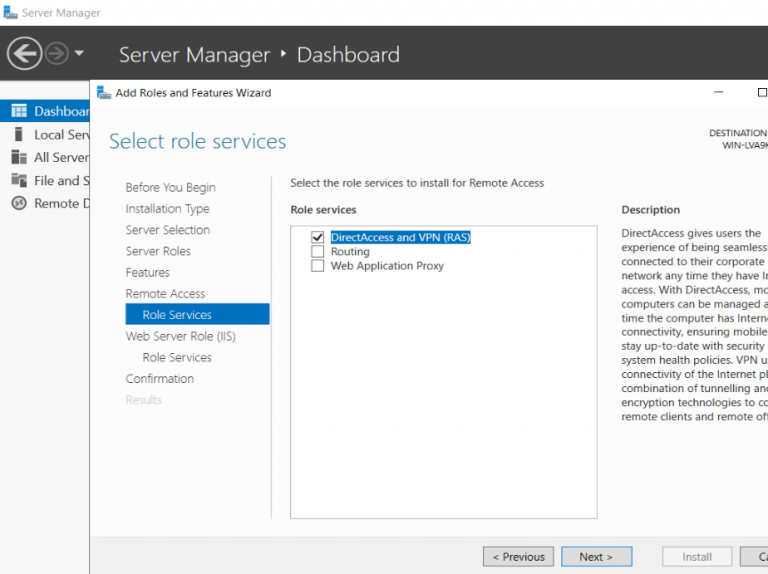Uncheck DirectAccess and VPN (RAS) checkbox
Screen dimensions: 768x574
[317, 238]
